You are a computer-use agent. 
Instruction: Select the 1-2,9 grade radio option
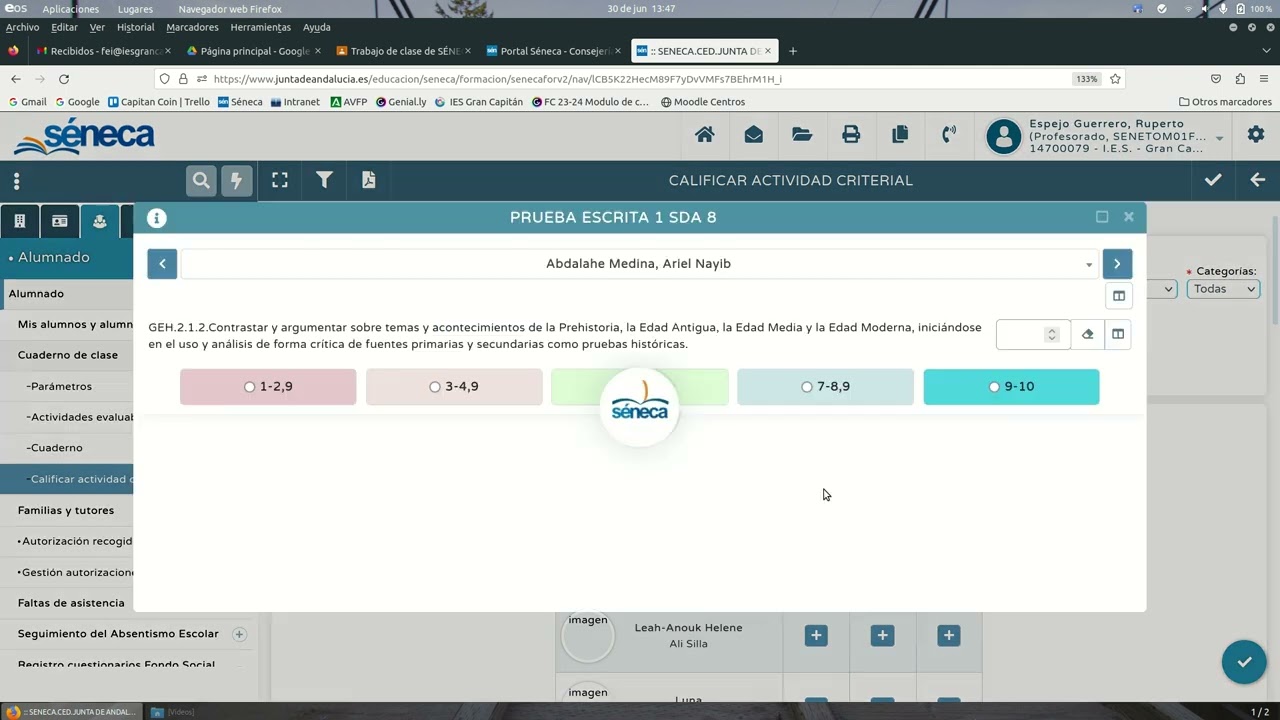click(x=249, y=387)
